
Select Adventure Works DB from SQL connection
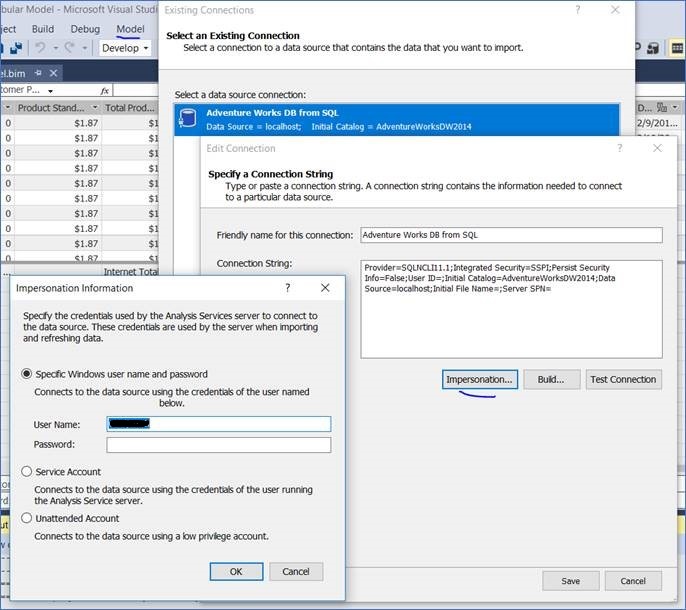[397, 119]
